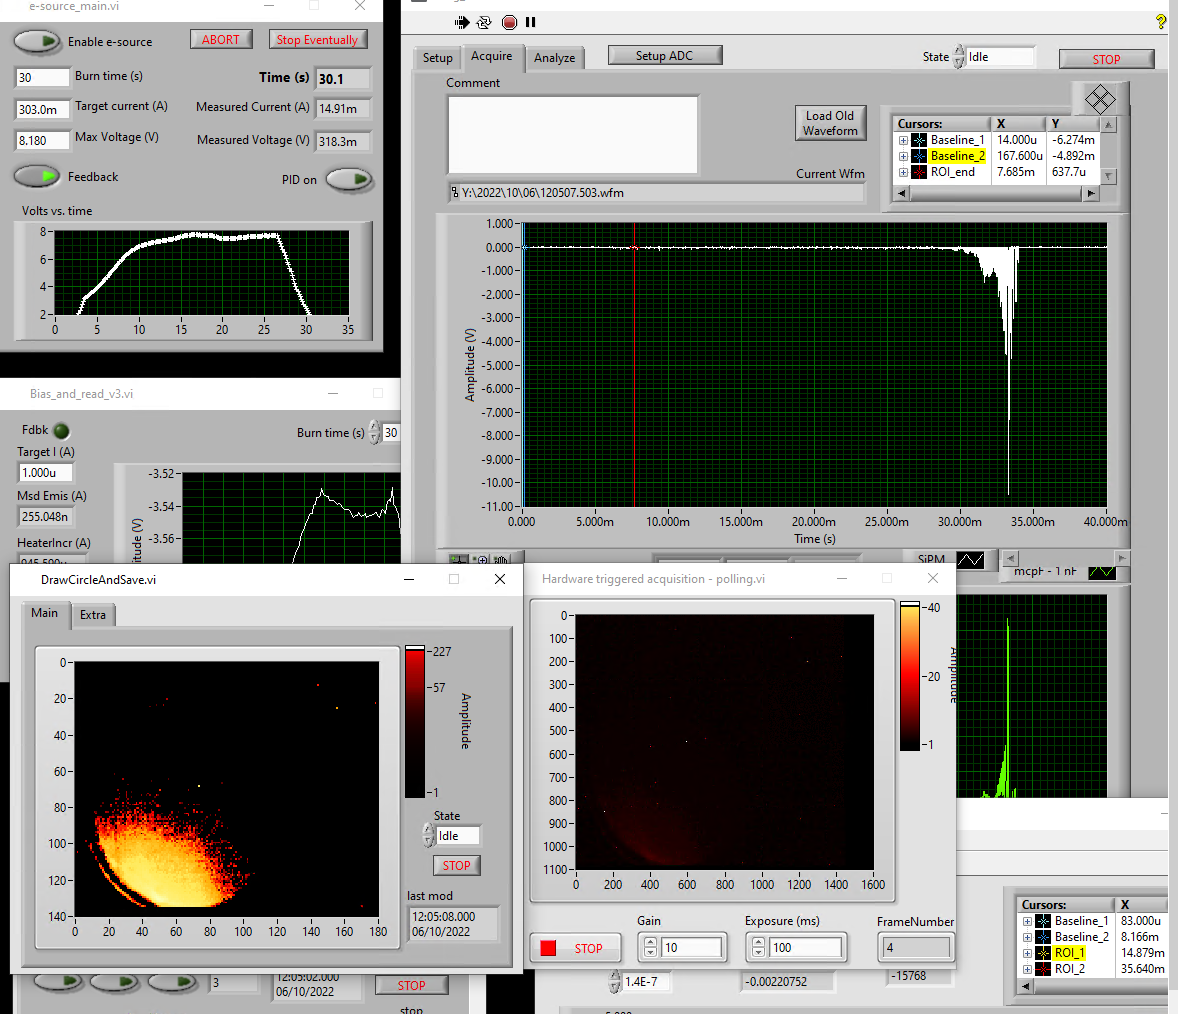Expand ROI_1 in the lower cursor list

pos(1027,953)
